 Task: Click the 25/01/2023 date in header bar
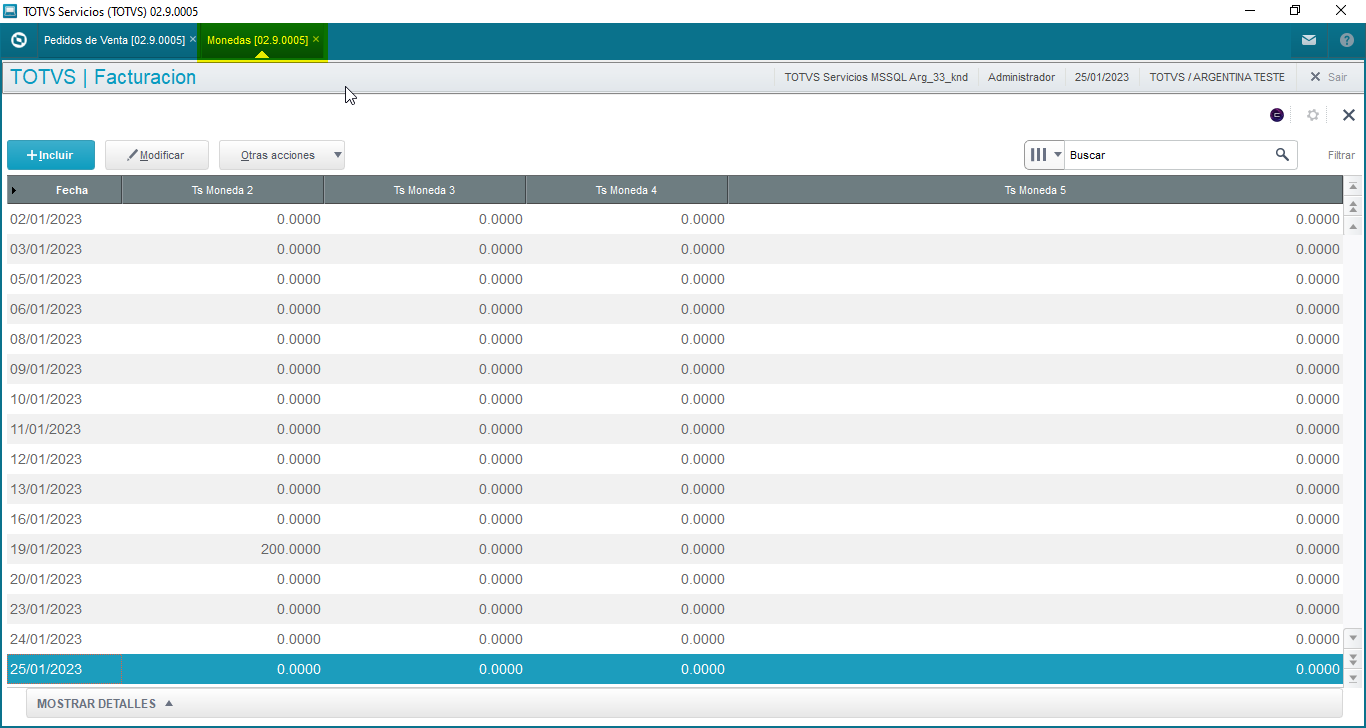(1102, 77)
